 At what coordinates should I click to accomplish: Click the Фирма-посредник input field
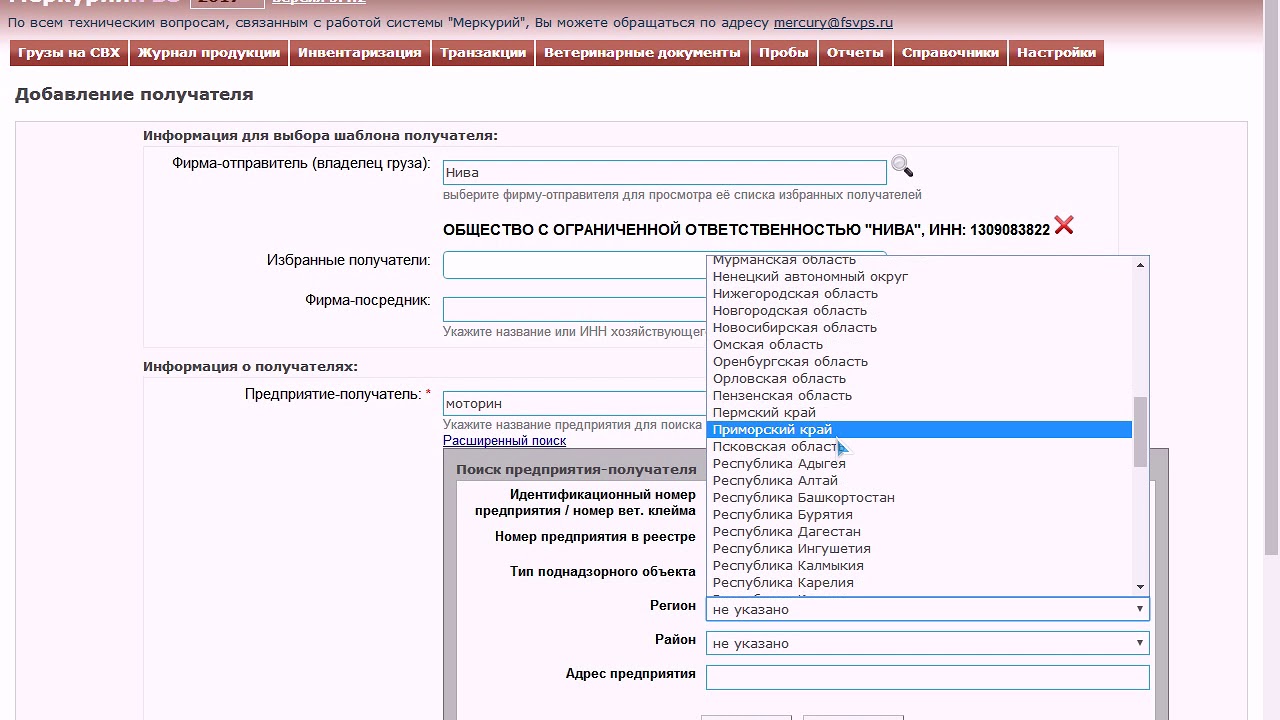[x=574, y=309]
